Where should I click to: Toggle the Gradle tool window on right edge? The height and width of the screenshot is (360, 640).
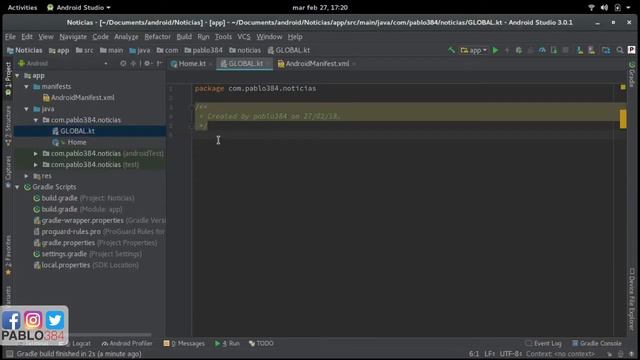point(632,74)
